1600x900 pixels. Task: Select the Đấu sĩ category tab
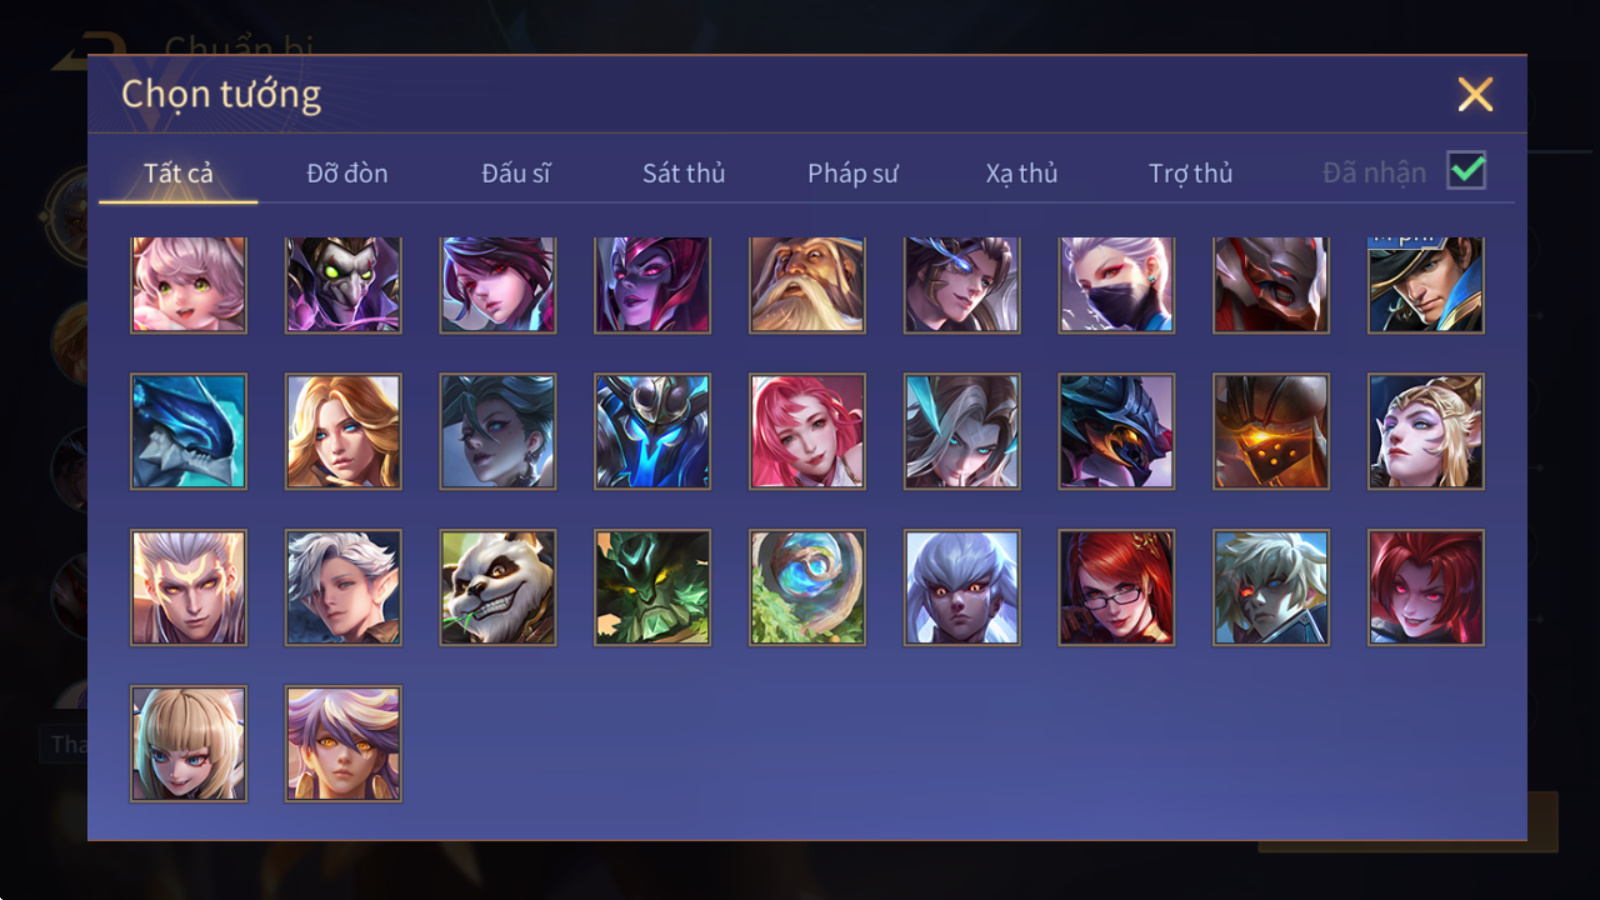(515, 173)
